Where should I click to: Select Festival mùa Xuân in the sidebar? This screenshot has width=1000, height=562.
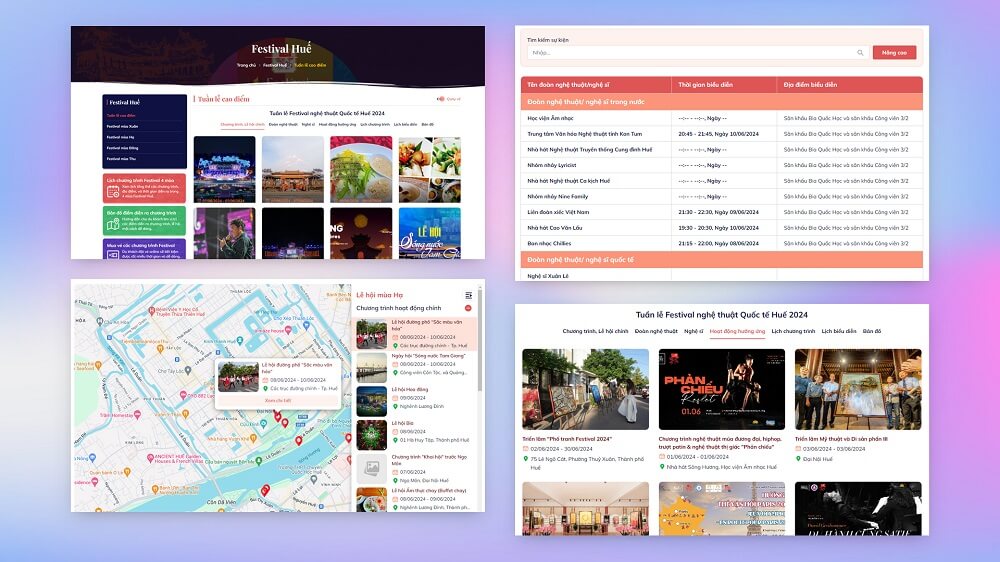122,126
